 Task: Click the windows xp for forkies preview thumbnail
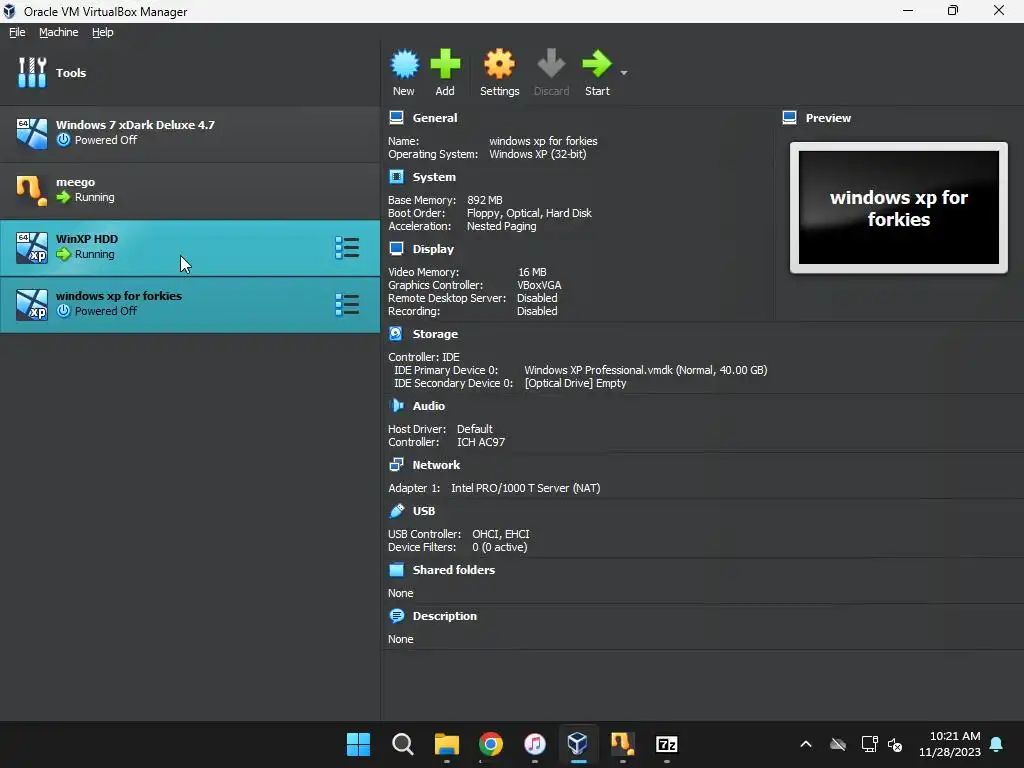click(899, 208)
